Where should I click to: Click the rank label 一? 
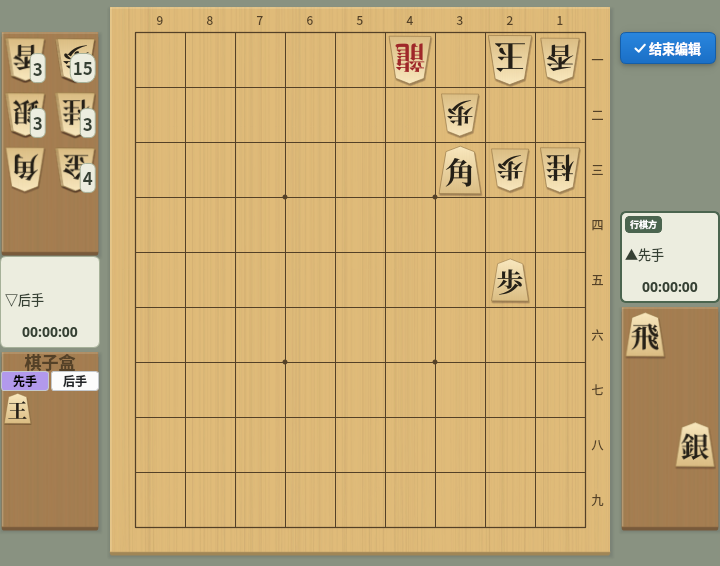click(x=597, y=60)
